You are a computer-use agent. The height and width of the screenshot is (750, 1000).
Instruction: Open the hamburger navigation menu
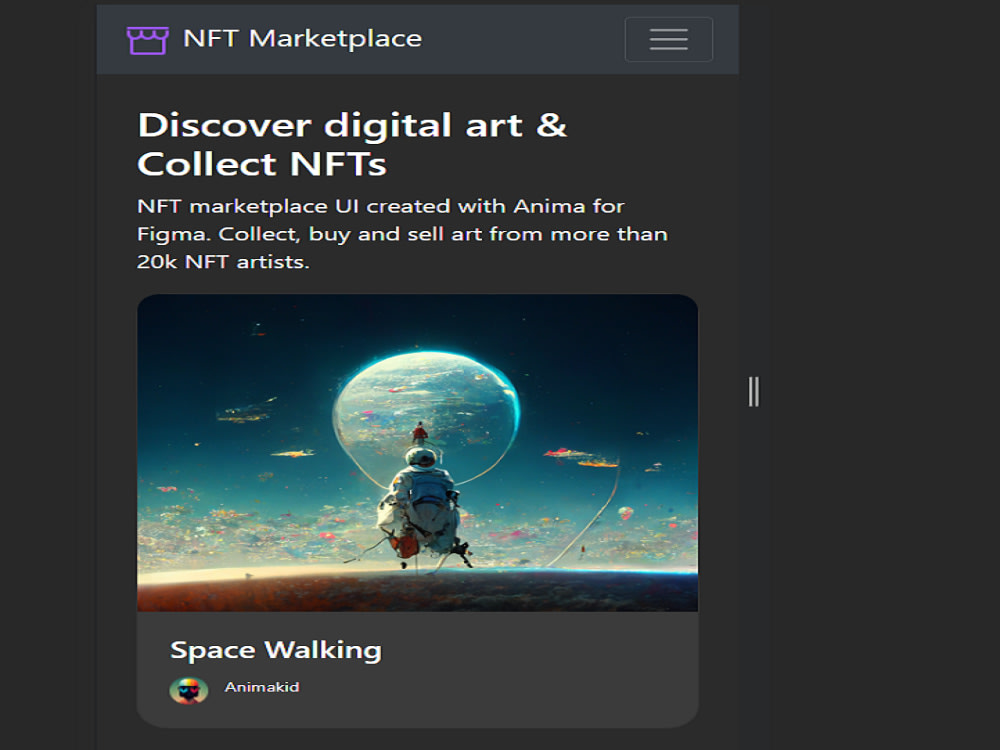point(668,40)
